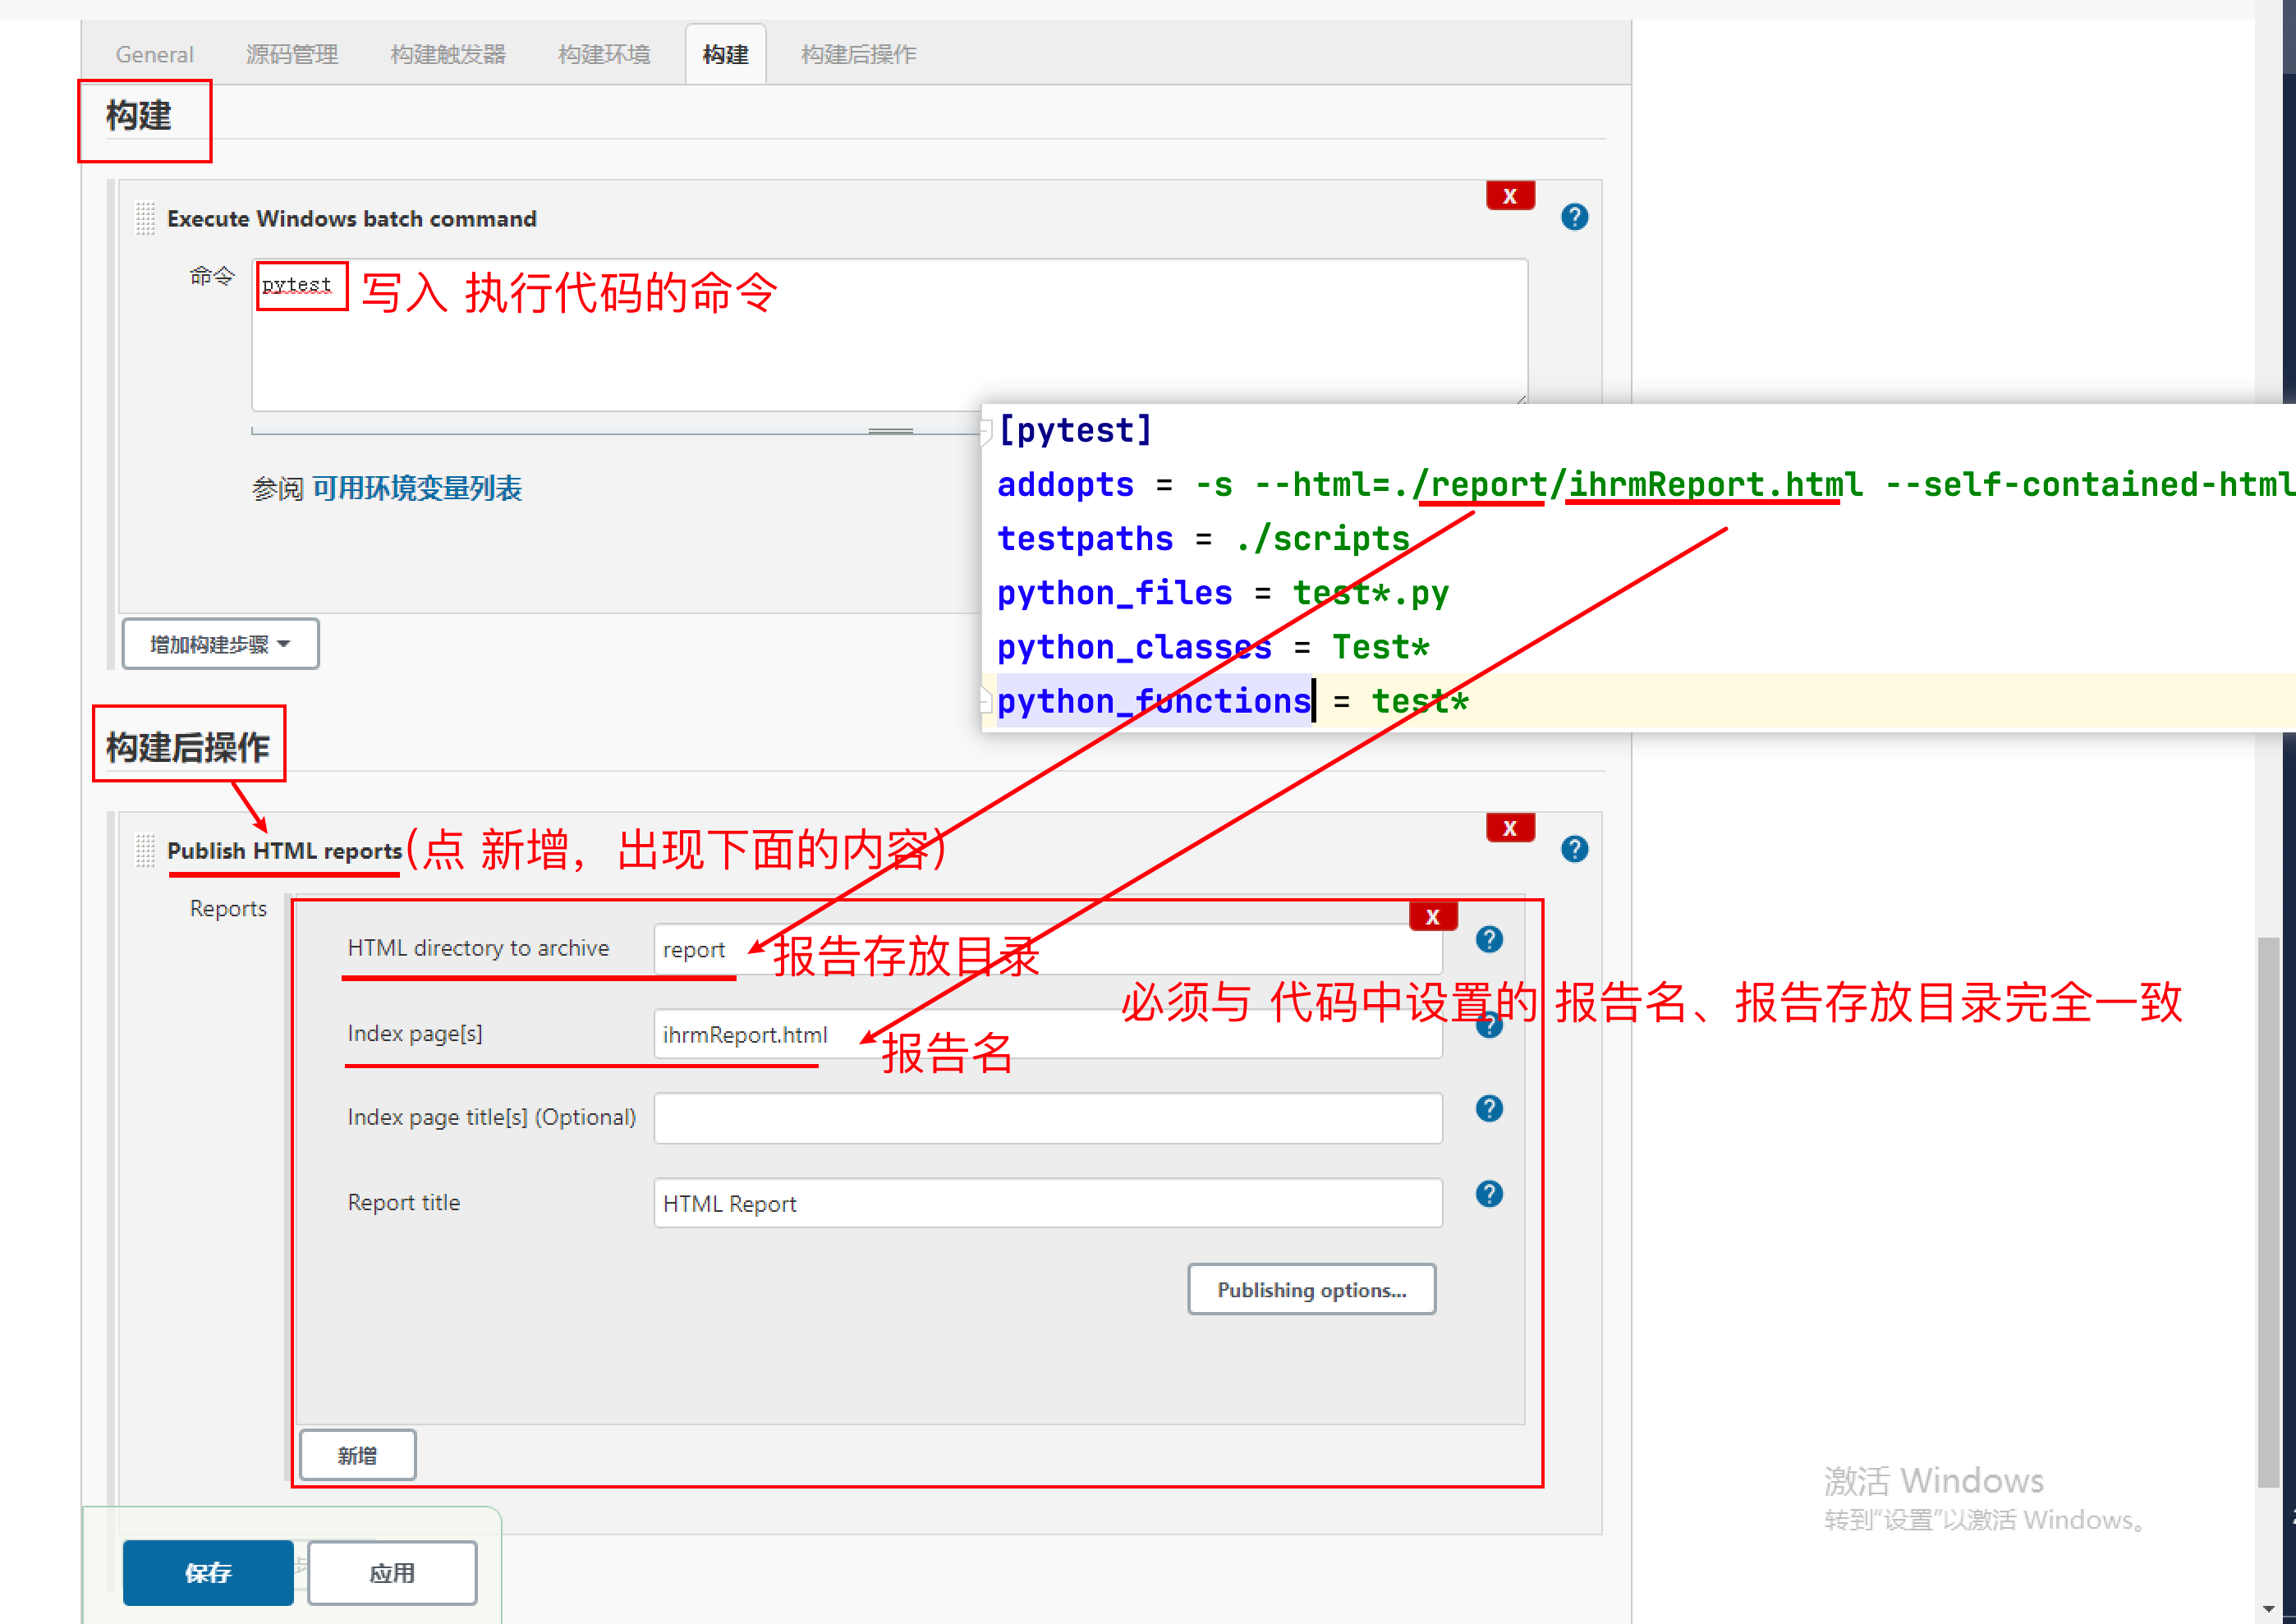Click the 新增 button to add a report

(357, 1455)
